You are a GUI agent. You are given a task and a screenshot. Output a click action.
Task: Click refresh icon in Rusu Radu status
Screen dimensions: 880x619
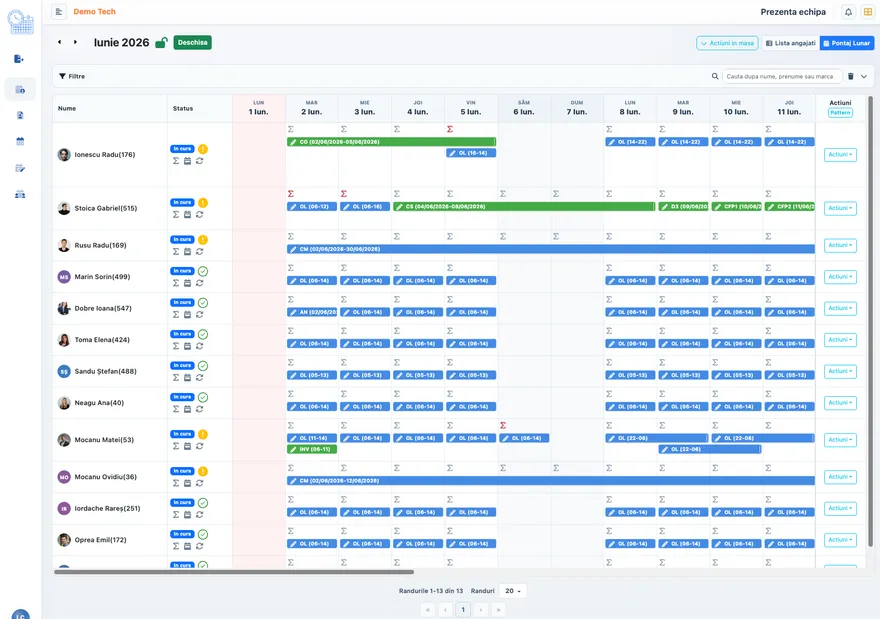coord(199,251)
